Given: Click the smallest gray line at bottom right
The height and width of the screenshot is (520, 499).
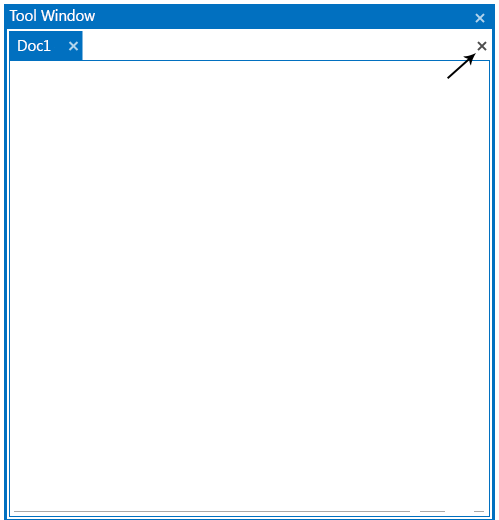Looking at the screenshot, I should (479, 511).
